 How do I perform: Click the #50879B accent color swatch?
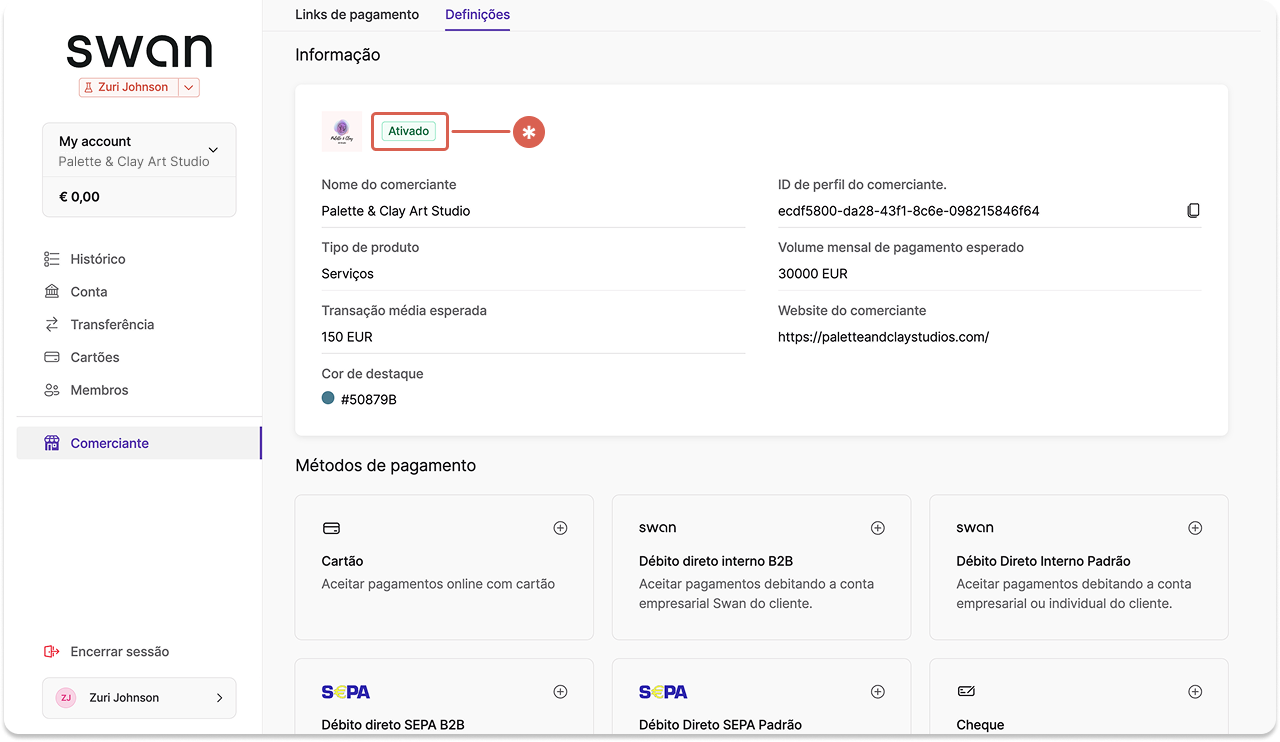click(328, 398)
